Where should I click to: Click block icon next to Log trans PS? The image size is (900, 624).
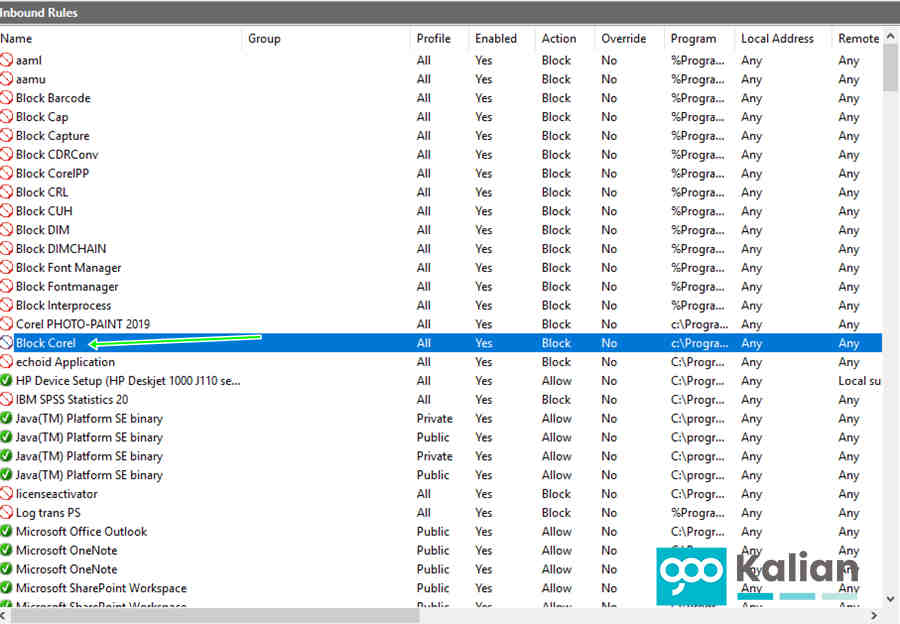(x=6, y=513)
